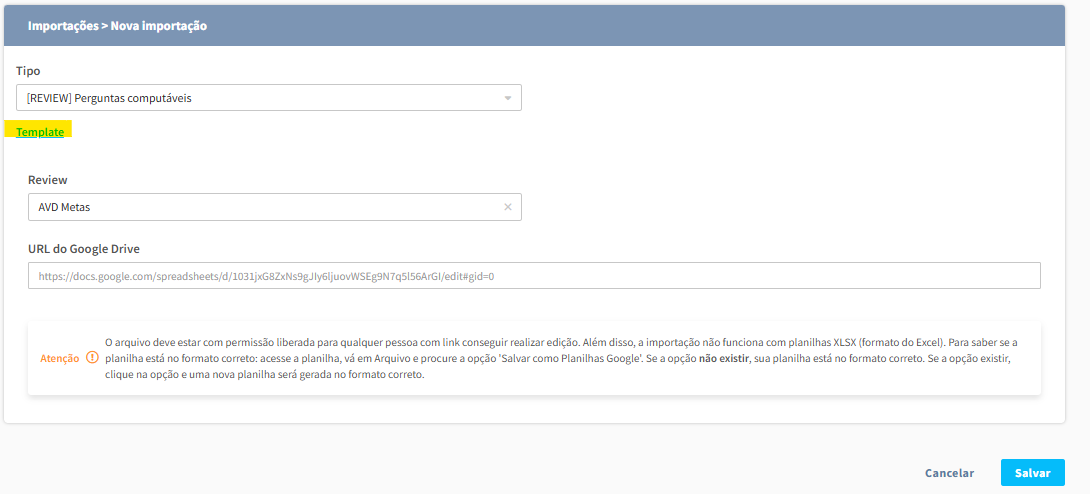Click the green Template link
This screenshot has height=494, width=1090.
[x=40, y=132]
